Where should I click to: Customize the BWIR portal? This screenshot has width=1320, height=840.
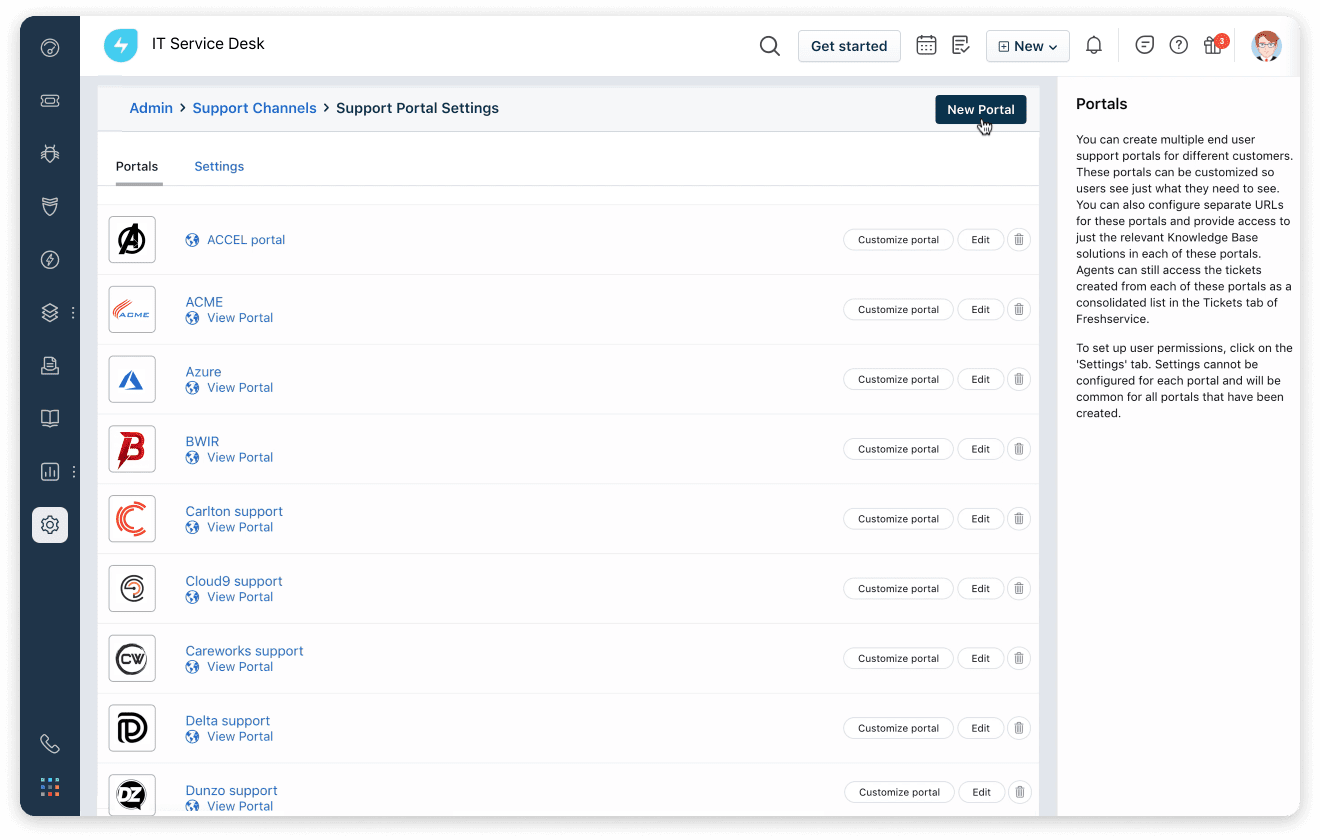pyautogui.click(x=898, y=449)
